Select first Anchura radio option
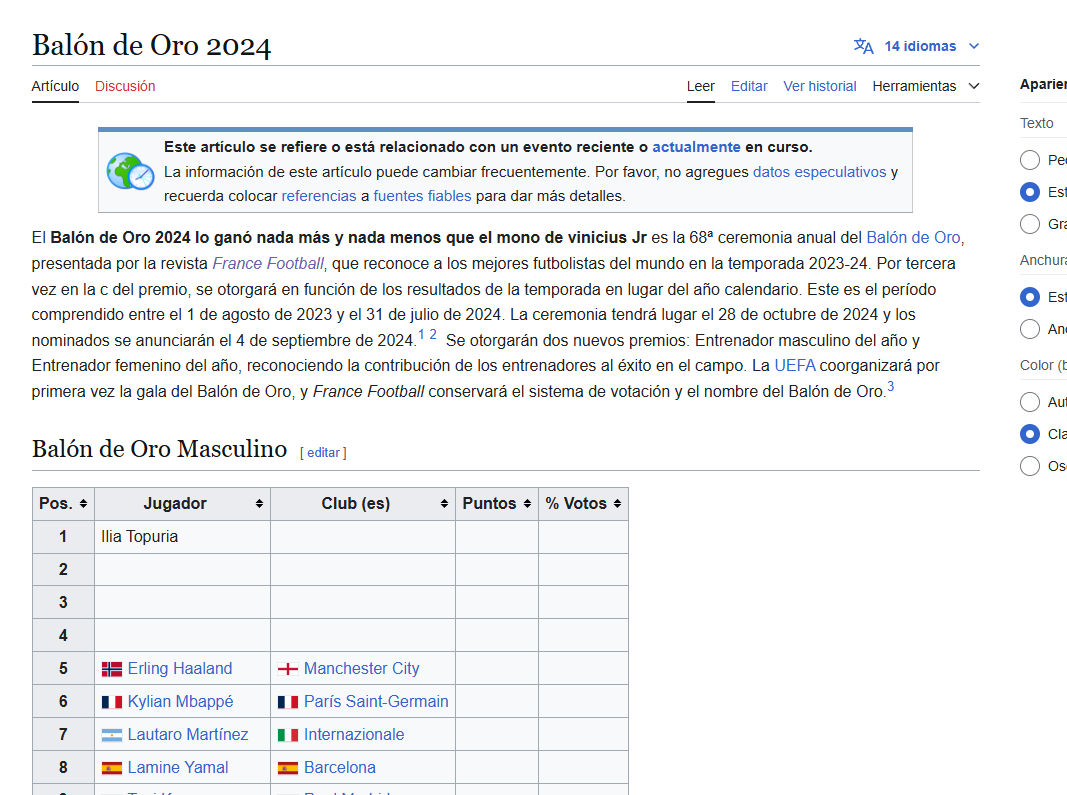The height and width of the screenshot is (795, 1067). point(1030,297)
